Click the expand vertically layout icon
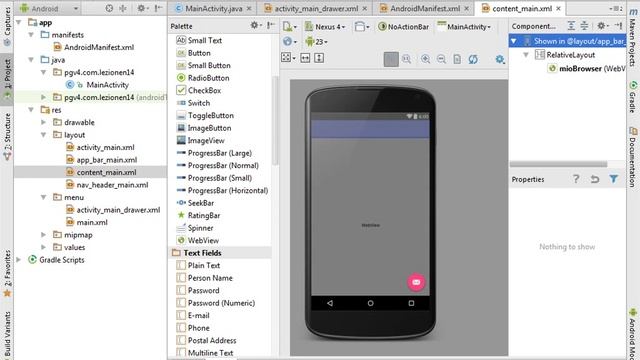640x360 pixels. (x=319, y=58)
